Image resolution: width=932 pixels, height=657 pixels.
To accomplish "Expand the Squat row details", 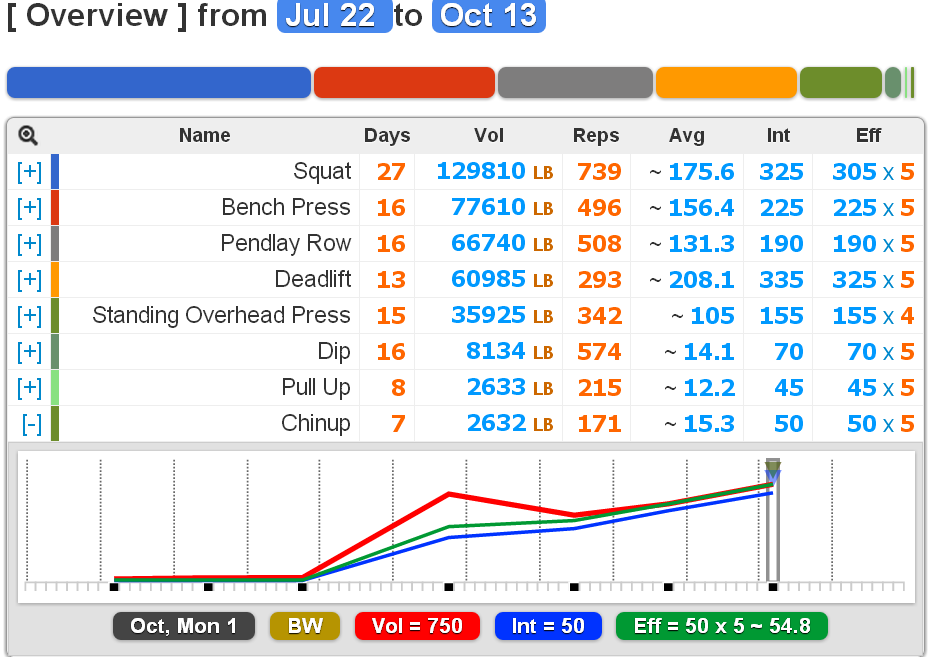I will point(29,171).
